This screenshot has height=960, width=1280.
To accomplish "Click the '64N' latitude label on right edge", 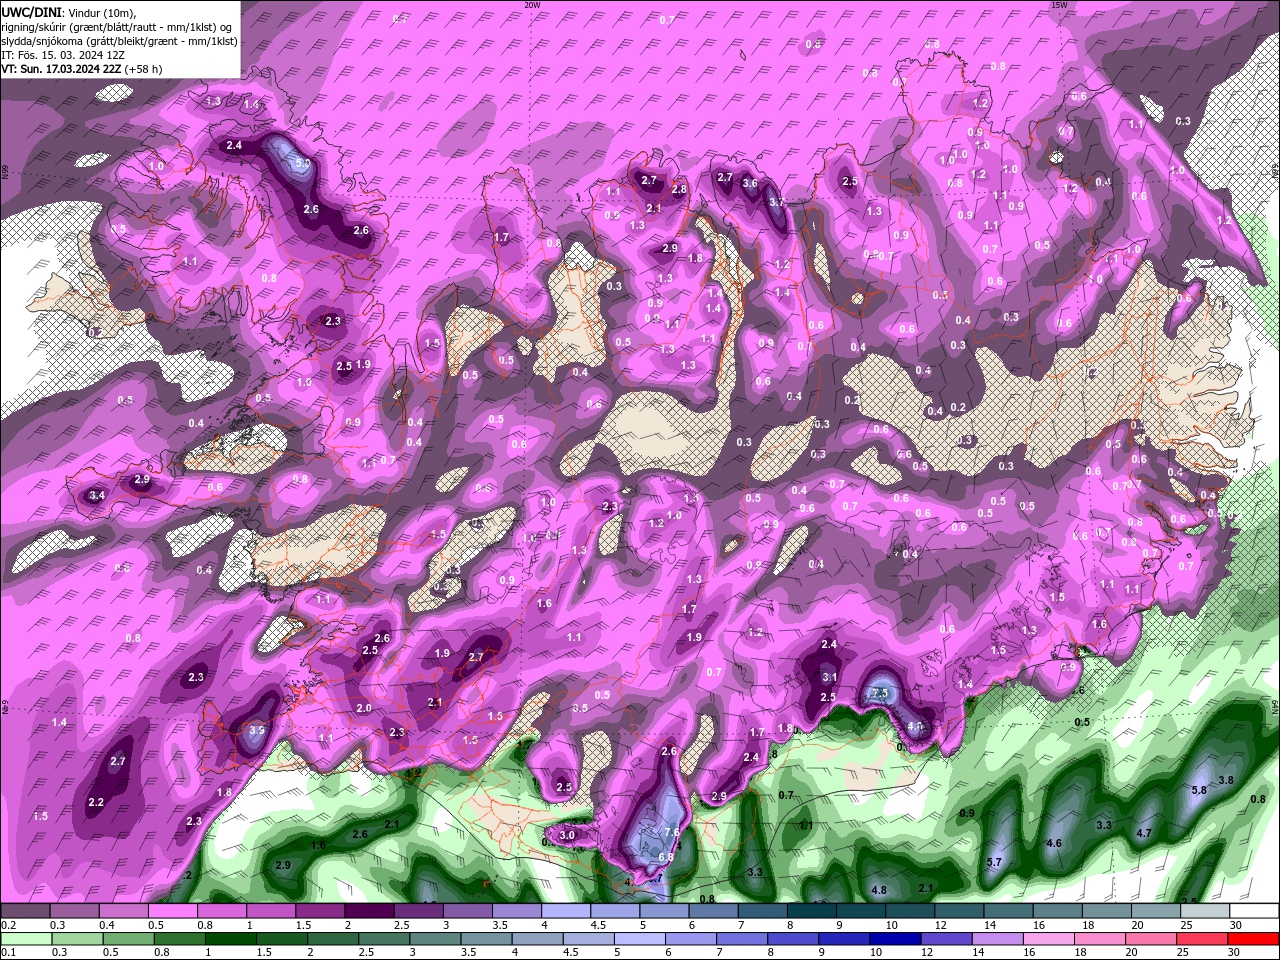I will tap(1275, 706).
